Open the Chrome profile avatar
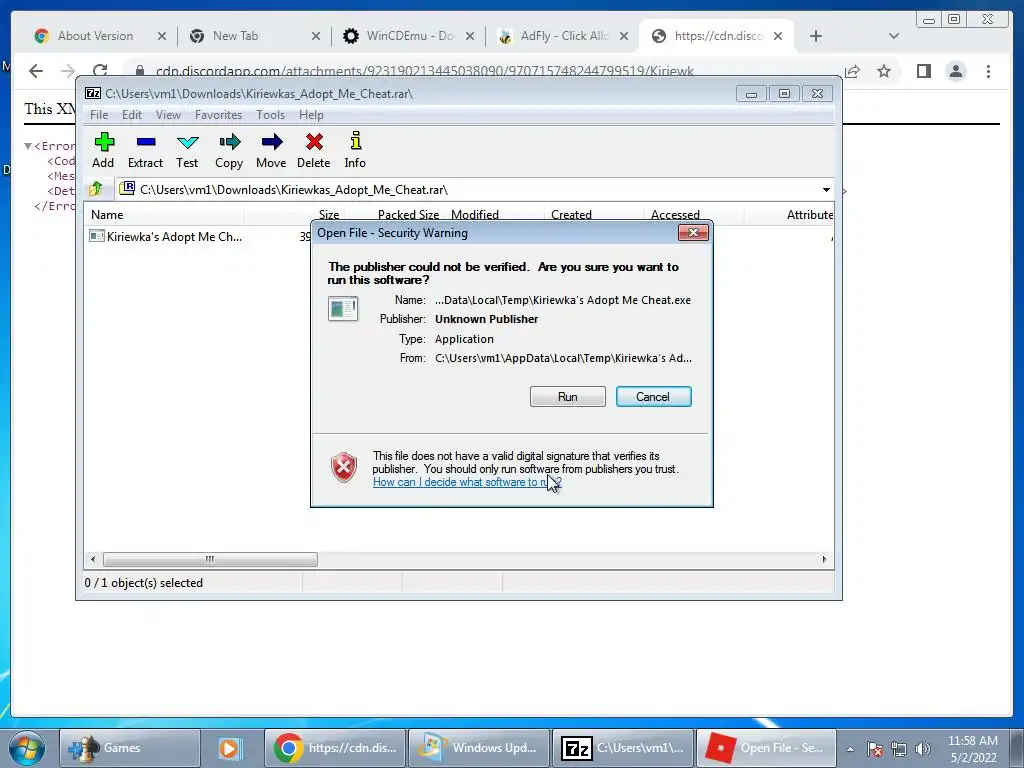This screenshot has height=768, width=1024. 956,71
